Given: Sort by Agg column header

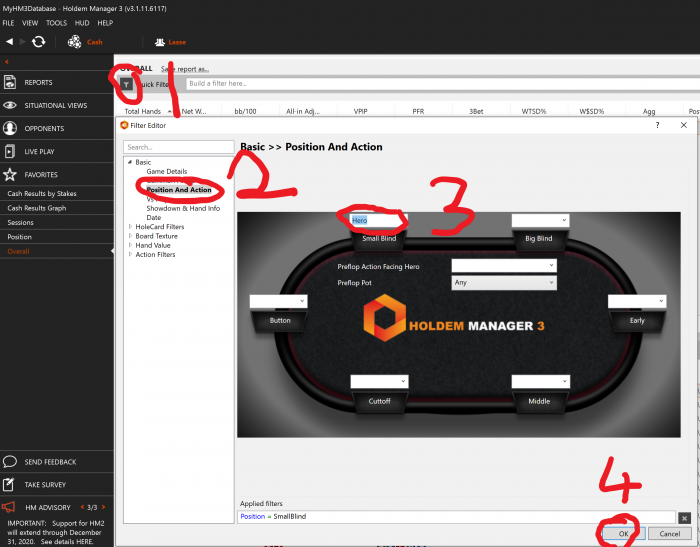Looking at the screenshot, I should point(649,111).
